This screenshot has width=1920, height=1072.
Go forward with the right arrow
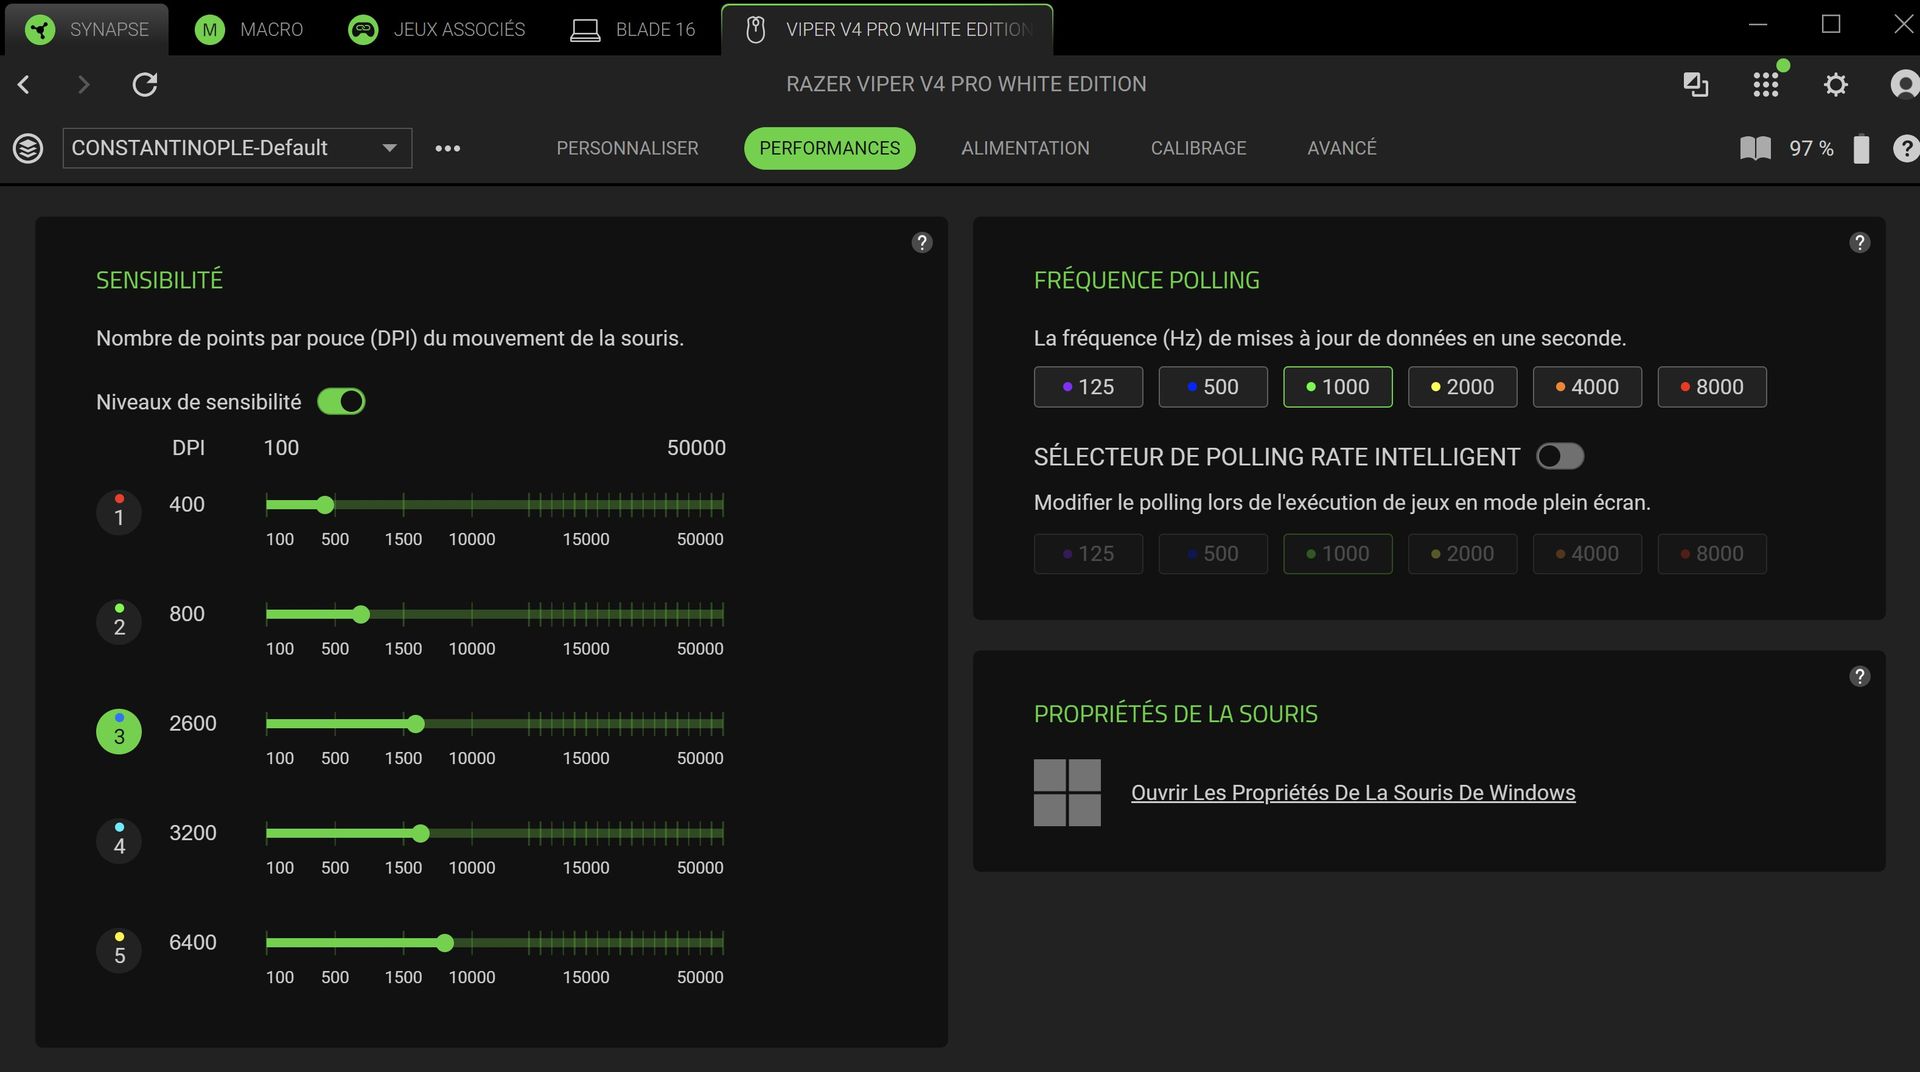point(84,85)
